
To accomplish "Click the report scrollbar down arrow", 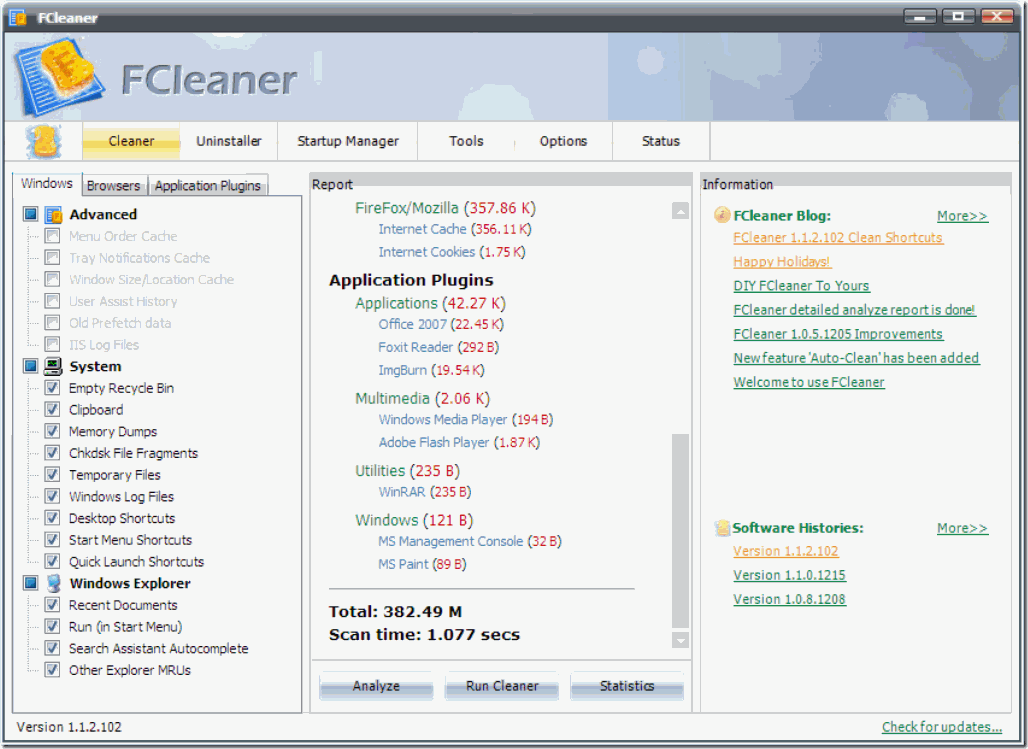I will (x=681, y=640).
